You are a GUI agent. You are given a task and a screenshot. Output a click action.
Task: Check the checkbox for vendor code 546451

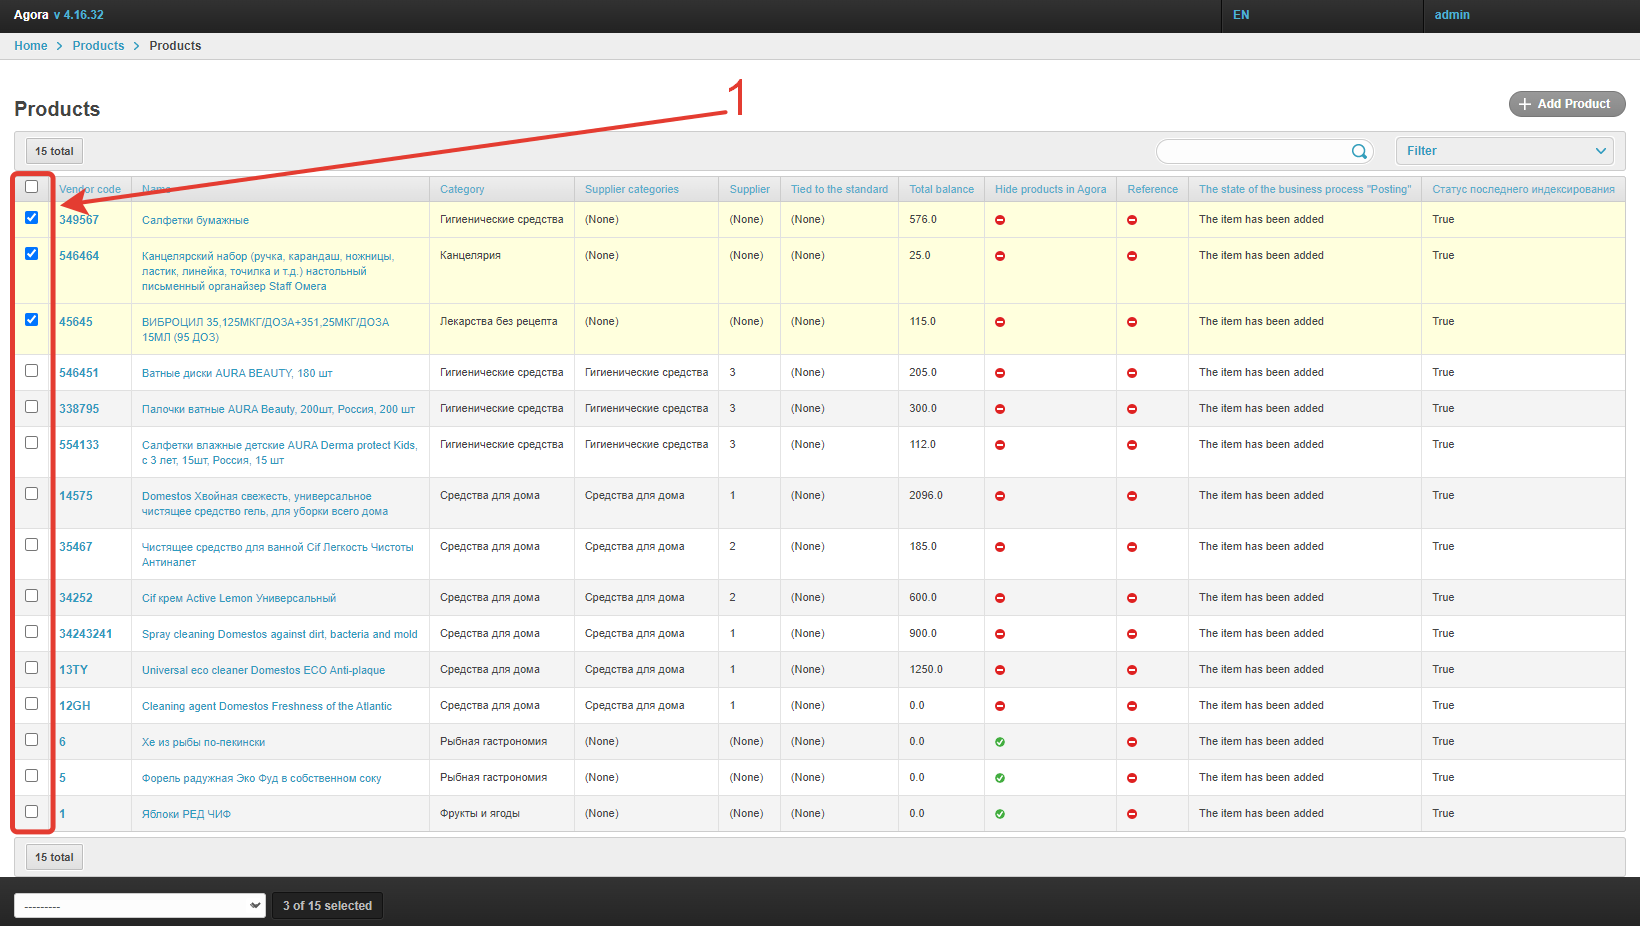(32, 371)
